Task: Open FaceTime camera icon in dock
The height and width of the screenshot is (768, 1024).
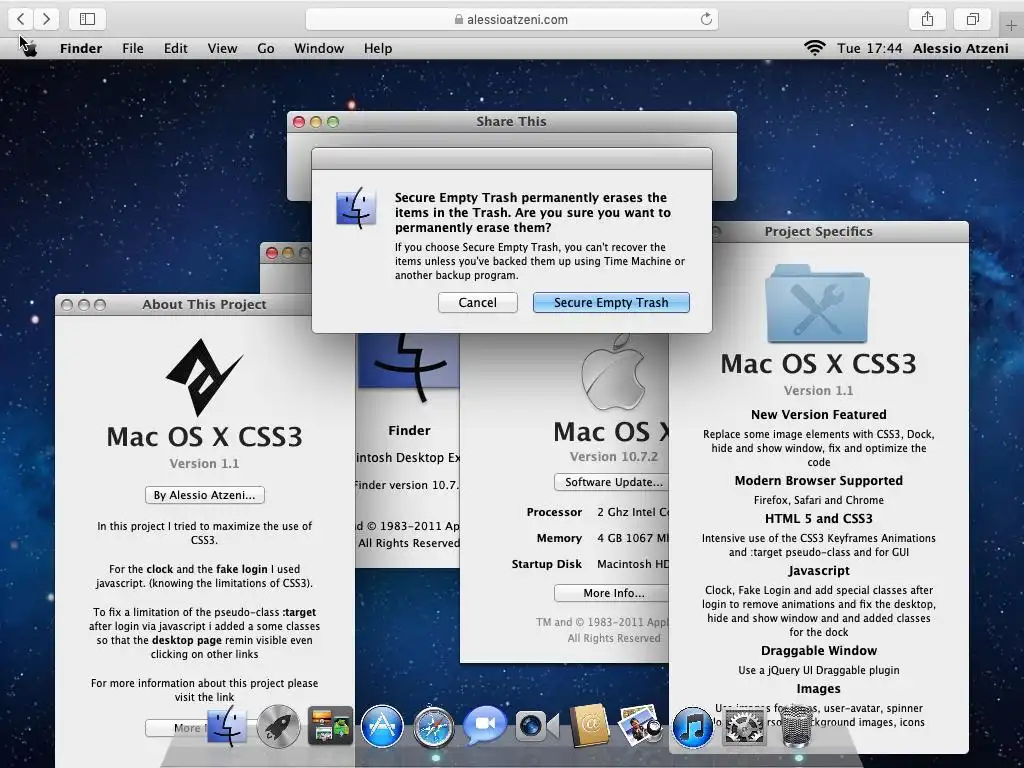Action: (536, 726)
